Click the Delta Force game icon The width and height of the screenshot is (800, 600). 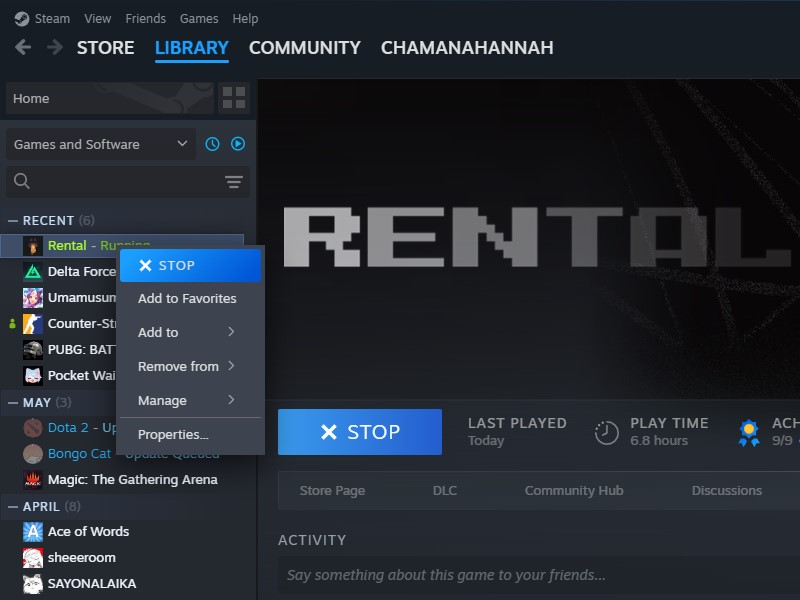pos(33,271)
